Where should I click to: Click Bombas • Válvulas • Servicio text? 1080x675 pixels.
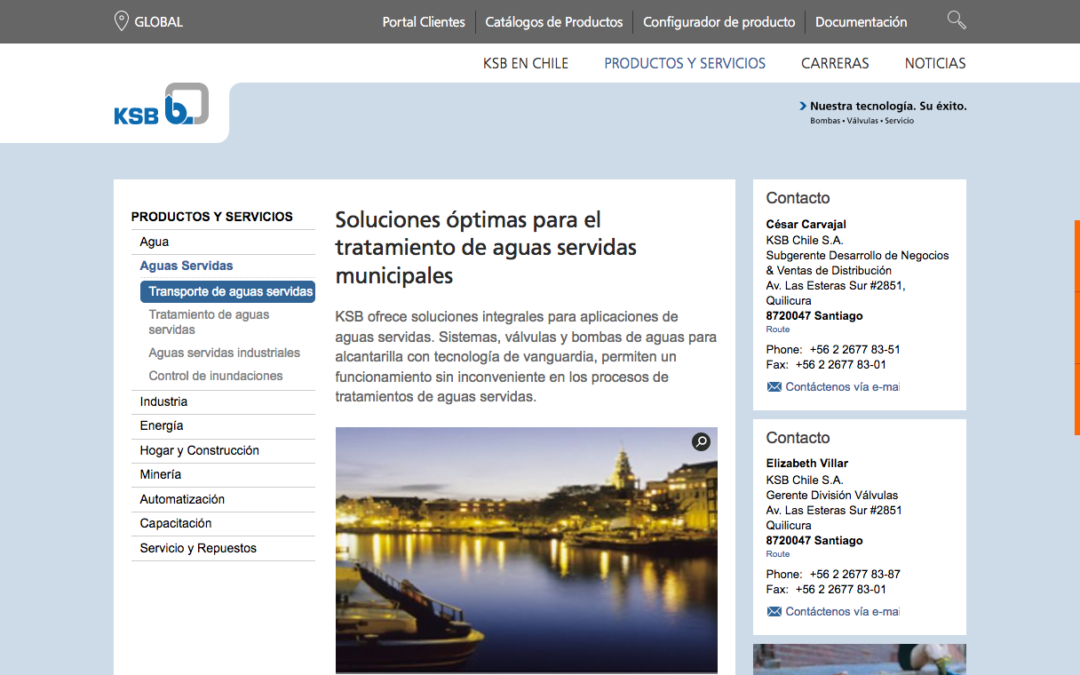tap(862, 121)
